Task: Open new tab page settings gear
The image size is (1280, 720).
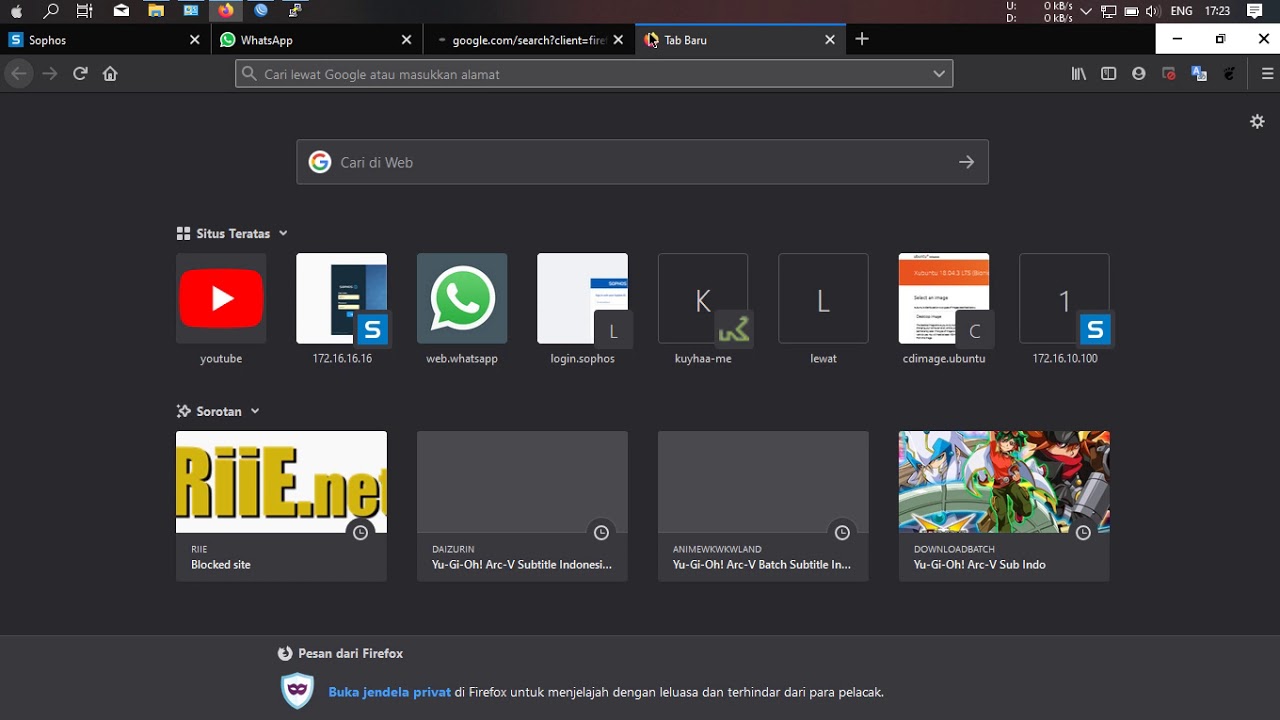Action: 1257,121
